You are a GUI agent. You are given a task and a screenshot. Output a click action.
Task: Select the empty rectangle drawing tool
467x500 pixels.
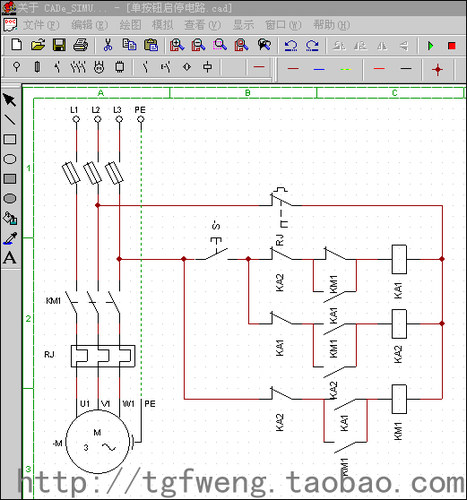10,139
